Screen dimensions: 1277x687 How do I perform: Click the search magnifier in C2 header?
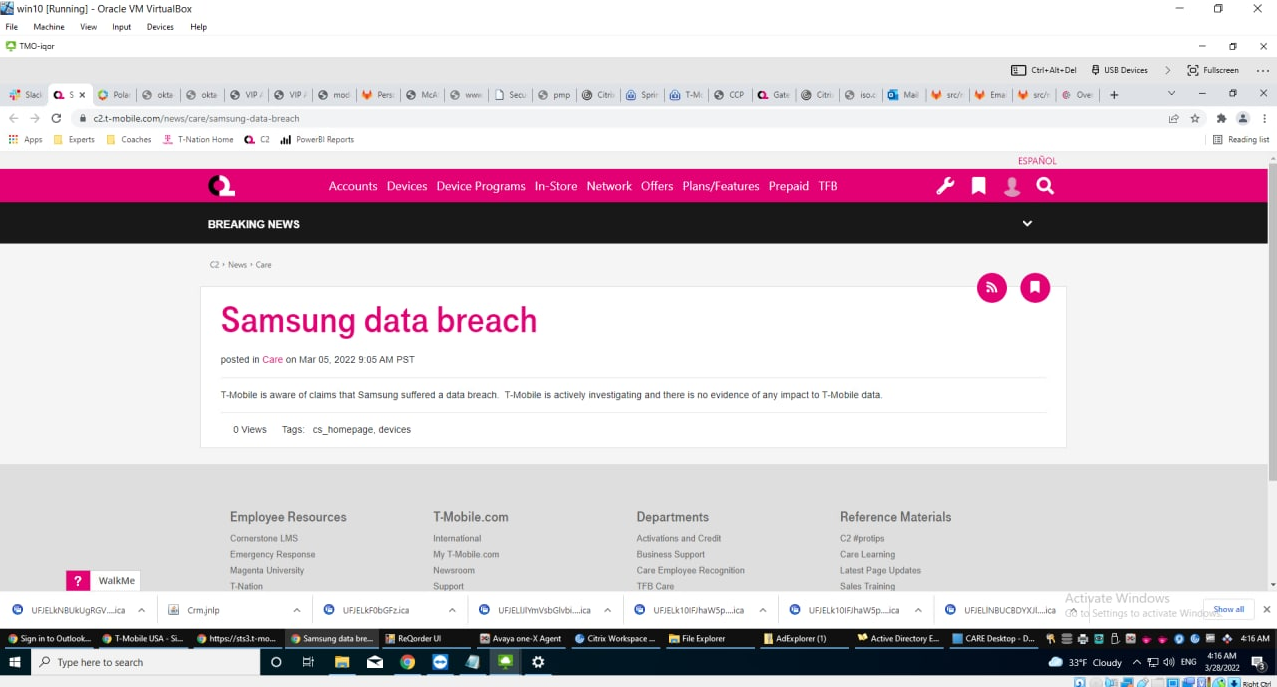click(x=1045, y=186)
